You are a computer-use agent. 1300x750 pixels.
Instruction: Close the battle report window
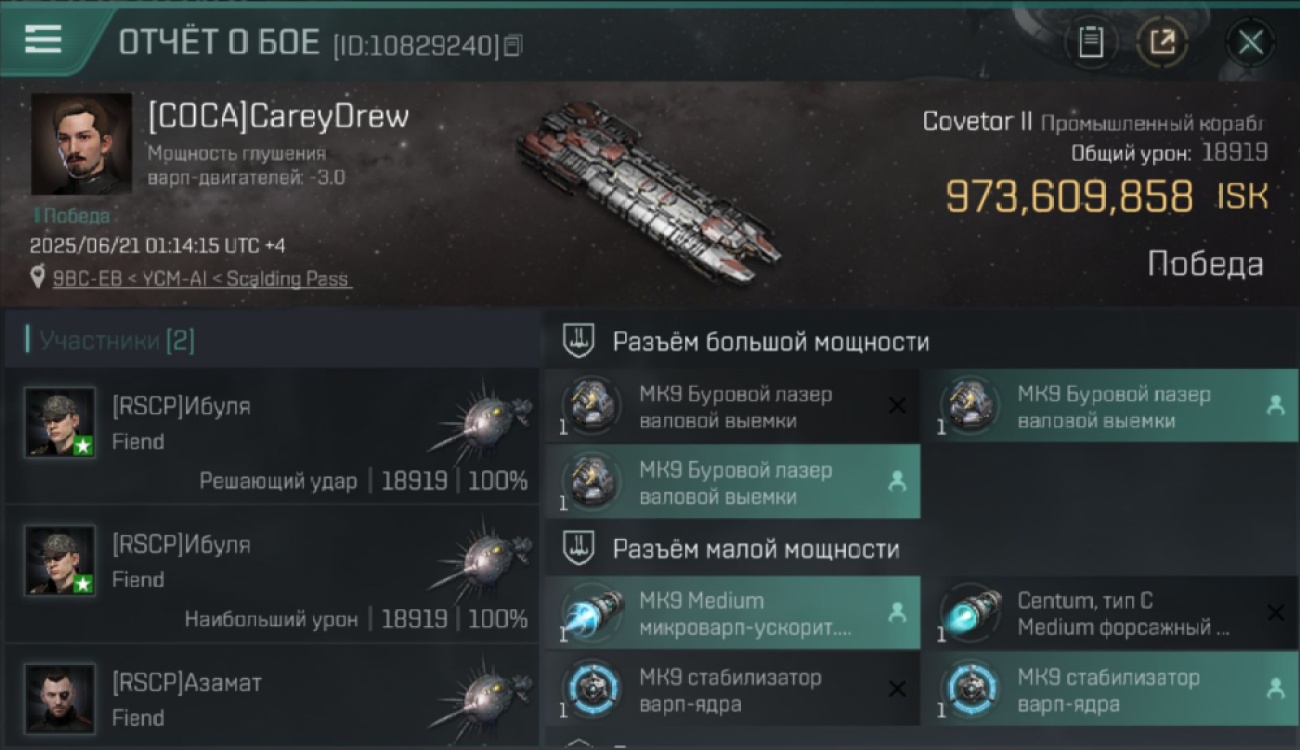click(x=1250, y=42)
